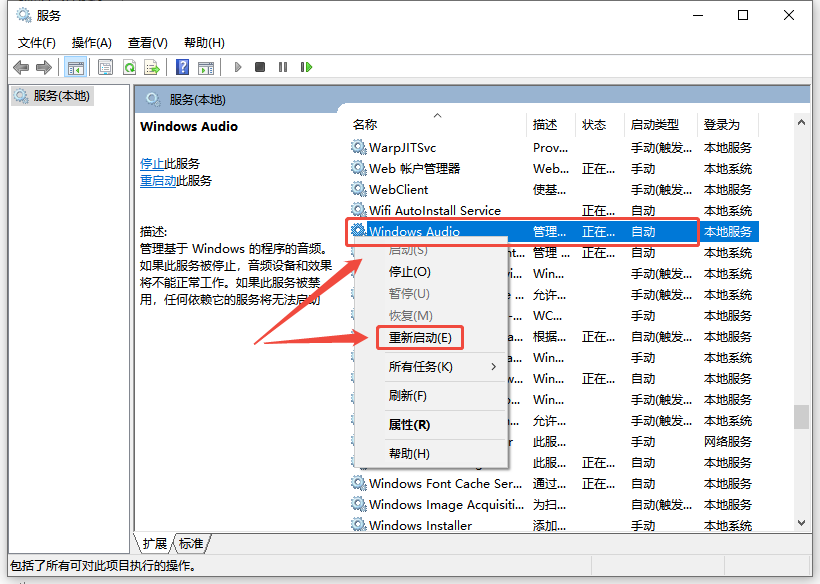Click the 服务(本地) pane header
The height and width of the screenshot is (584, 820).
[x=472, y=99]
